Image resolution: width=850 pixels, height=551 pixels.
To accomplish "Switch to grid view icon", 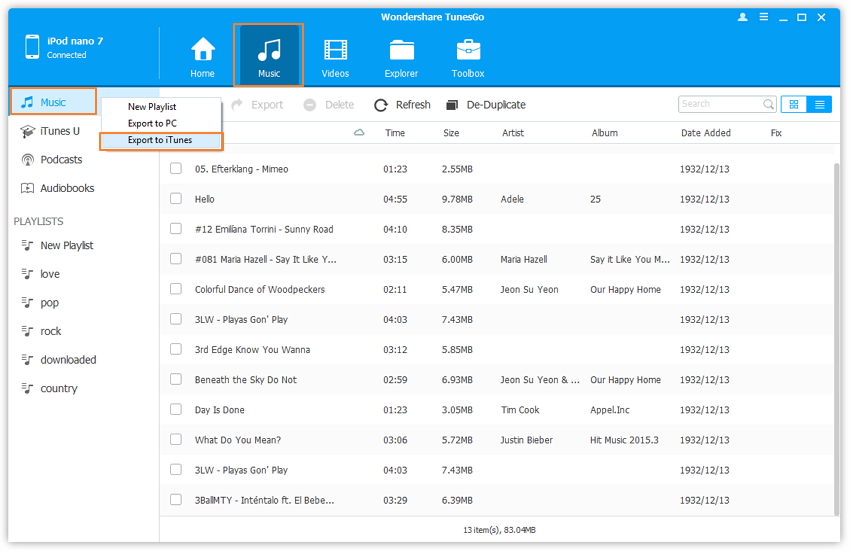I will pyautogui.click(x=794, y=104).
